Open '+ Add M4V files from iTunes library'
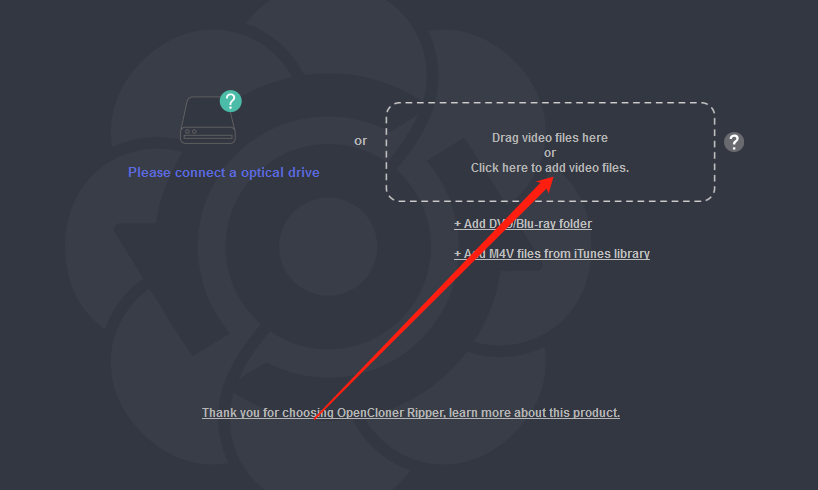 pos(552,254)
